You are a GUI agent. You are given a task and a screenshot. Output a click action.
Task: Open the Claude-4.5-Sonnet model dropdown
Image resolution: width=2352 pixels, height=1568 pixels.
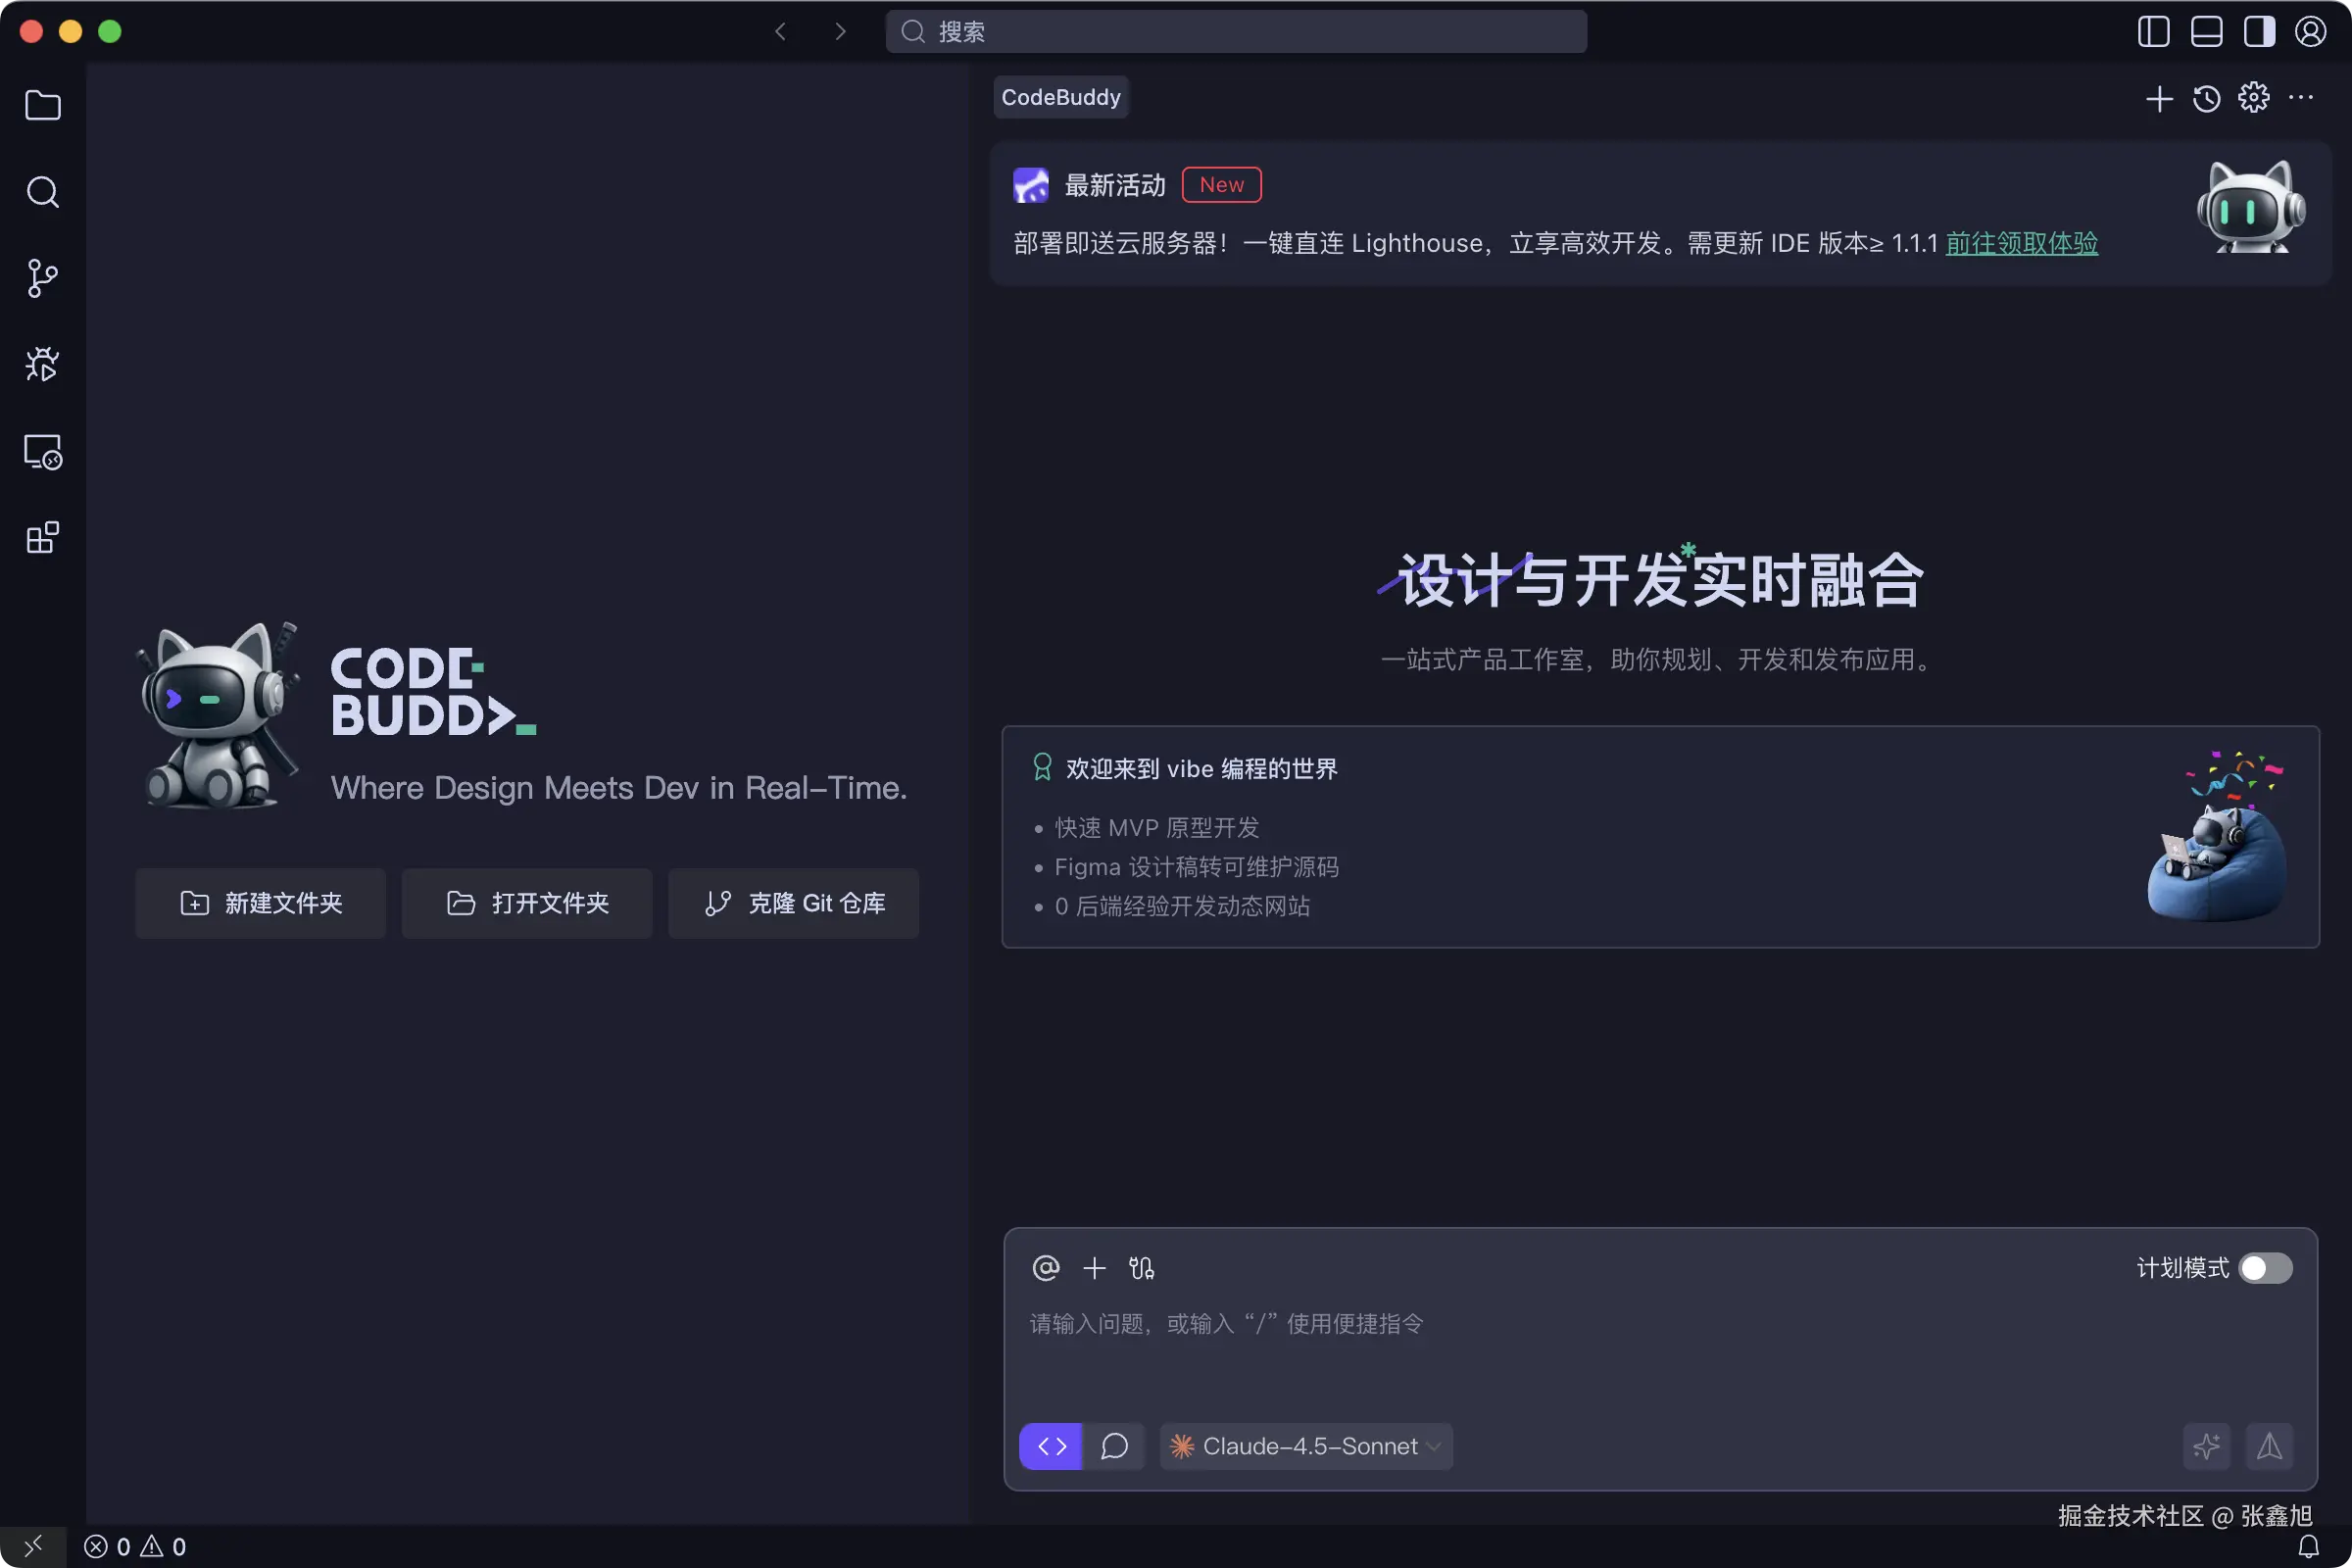pos(1305,1446)
